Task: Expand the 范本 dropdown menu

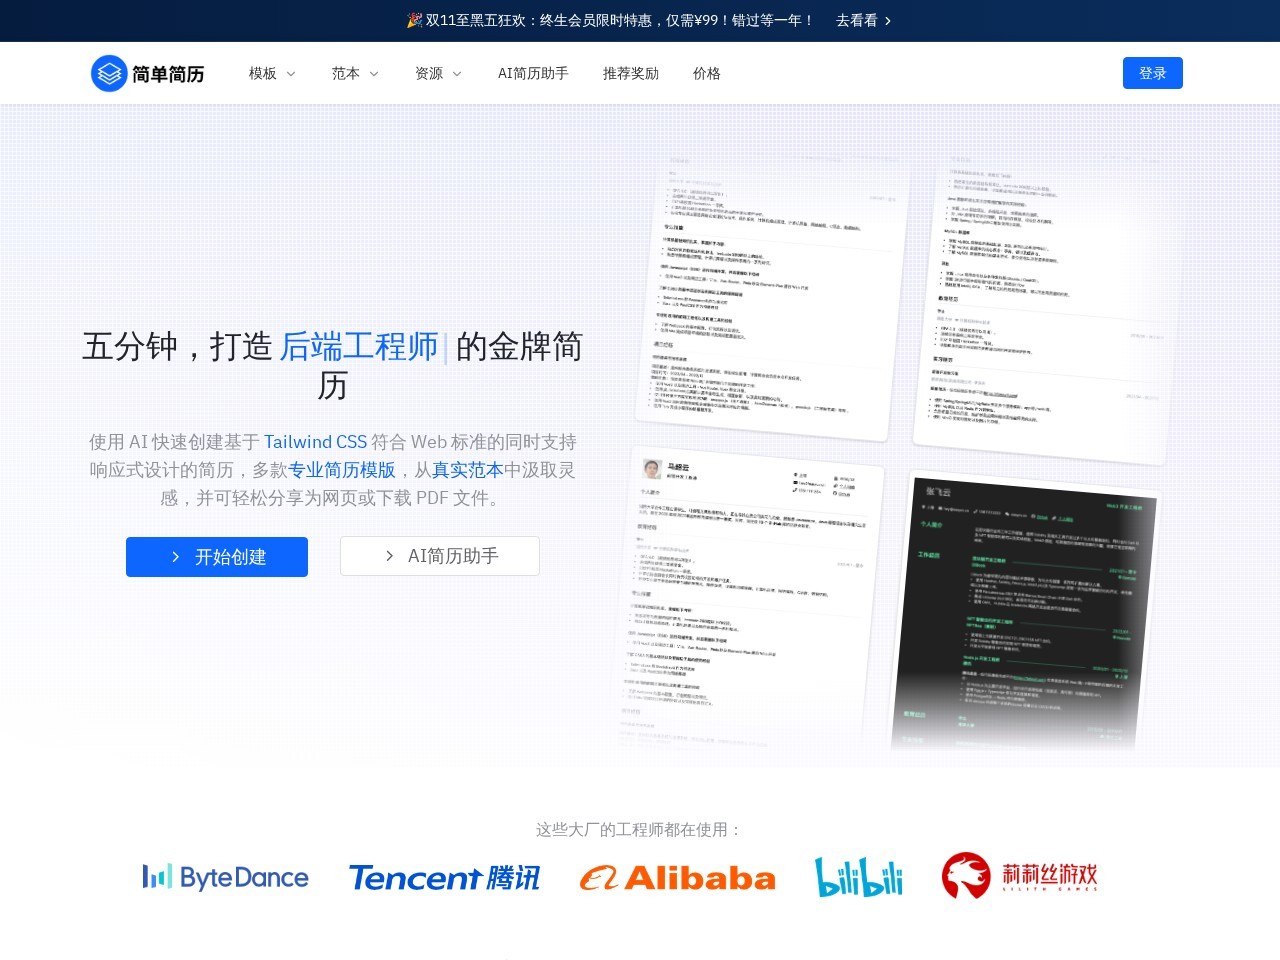Action: coord(353,73)
